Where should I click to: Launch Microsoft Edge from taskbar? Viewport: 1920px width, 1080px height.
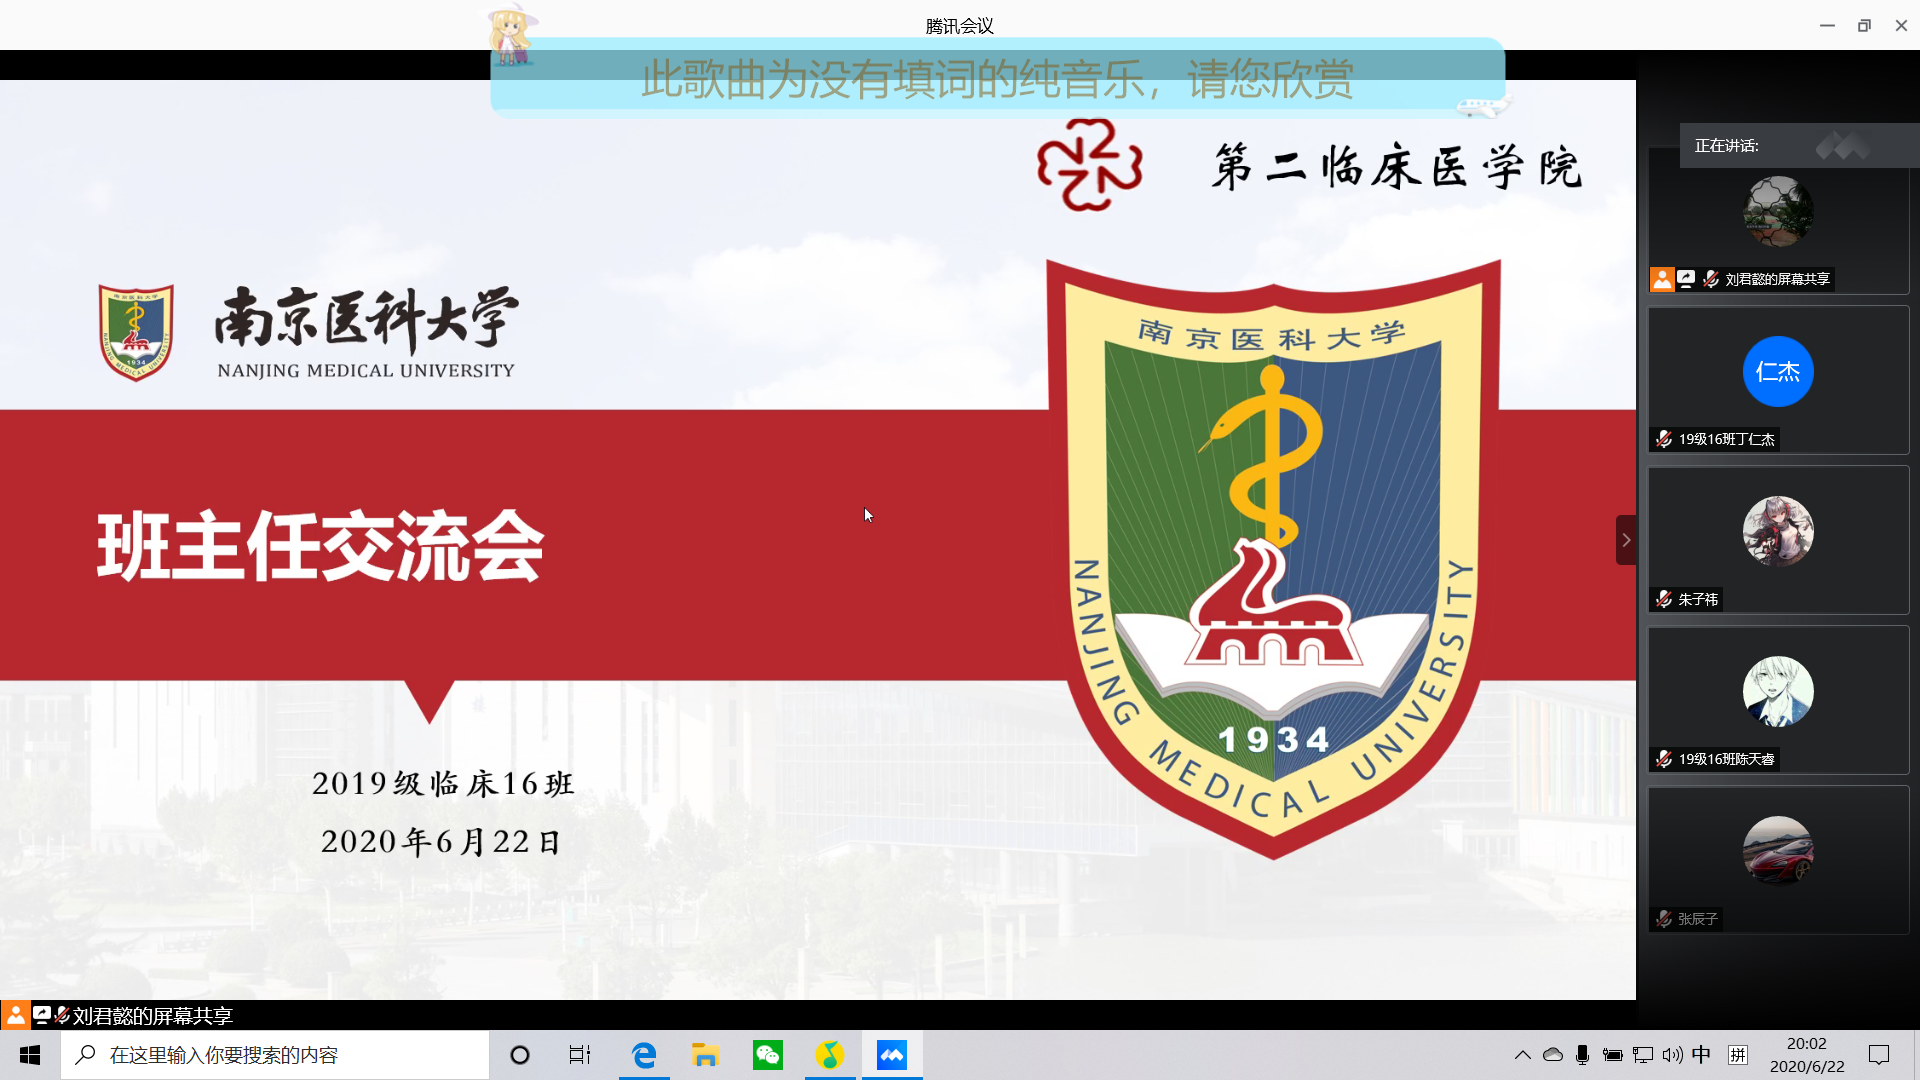(x=644, y=1055)
